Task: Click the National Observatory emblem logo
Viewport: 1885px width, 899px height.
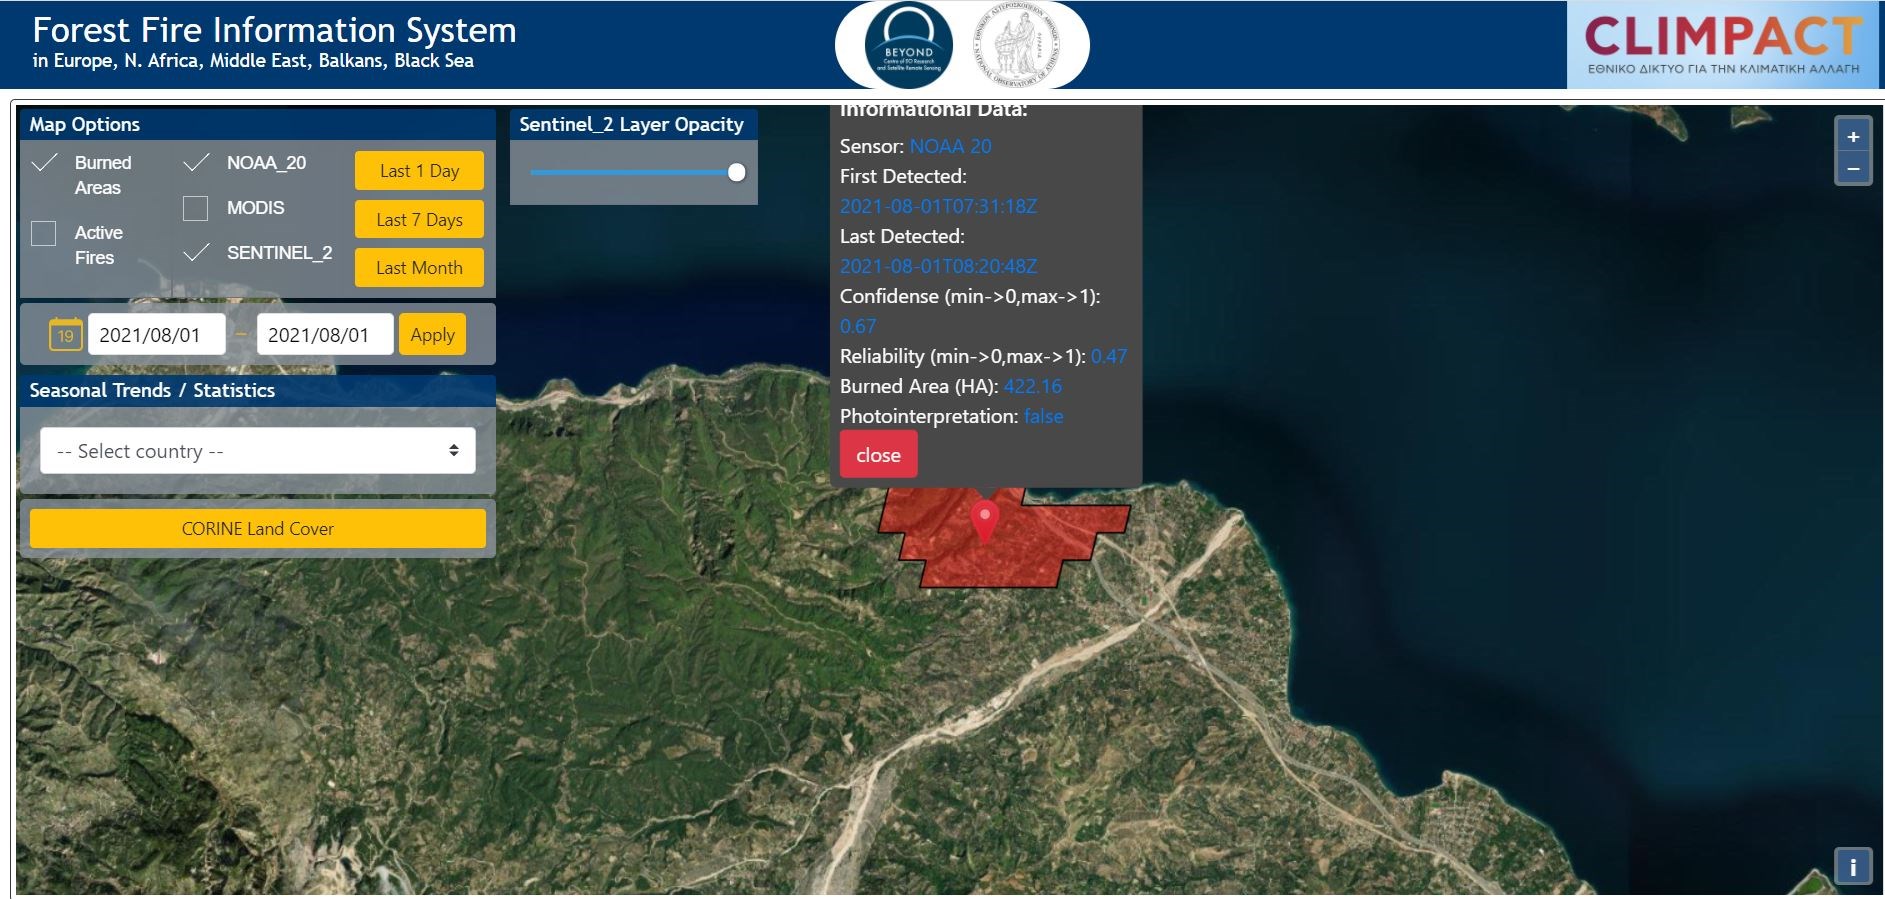Action: (1016, 46)
